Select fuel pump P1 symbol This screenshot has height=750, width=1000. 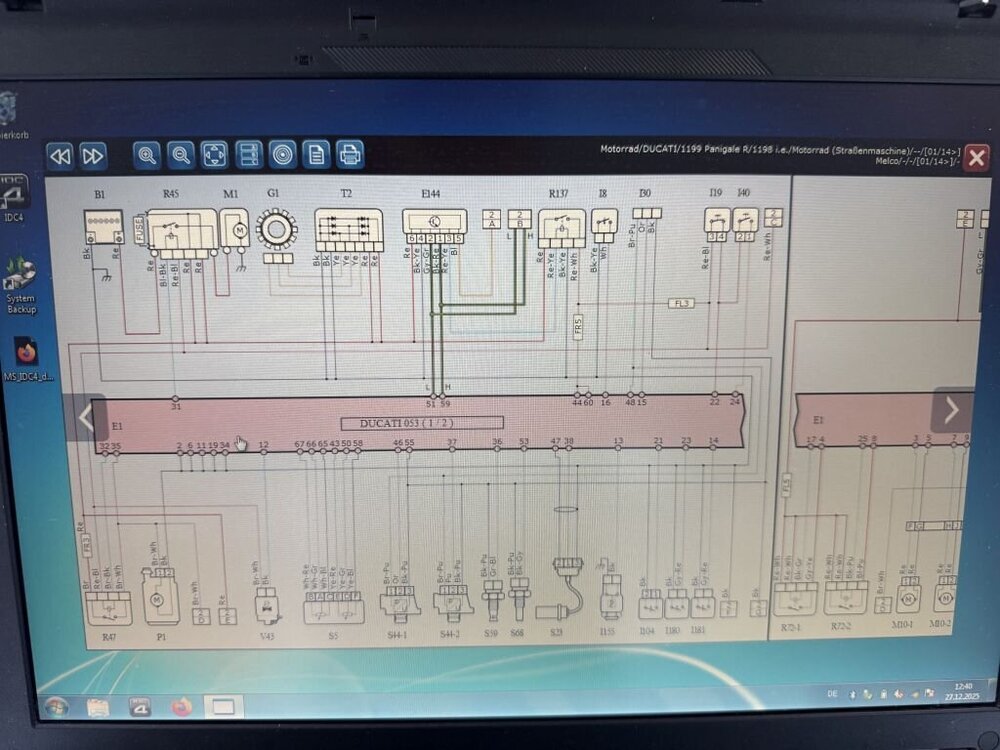(x=159, y=597)
